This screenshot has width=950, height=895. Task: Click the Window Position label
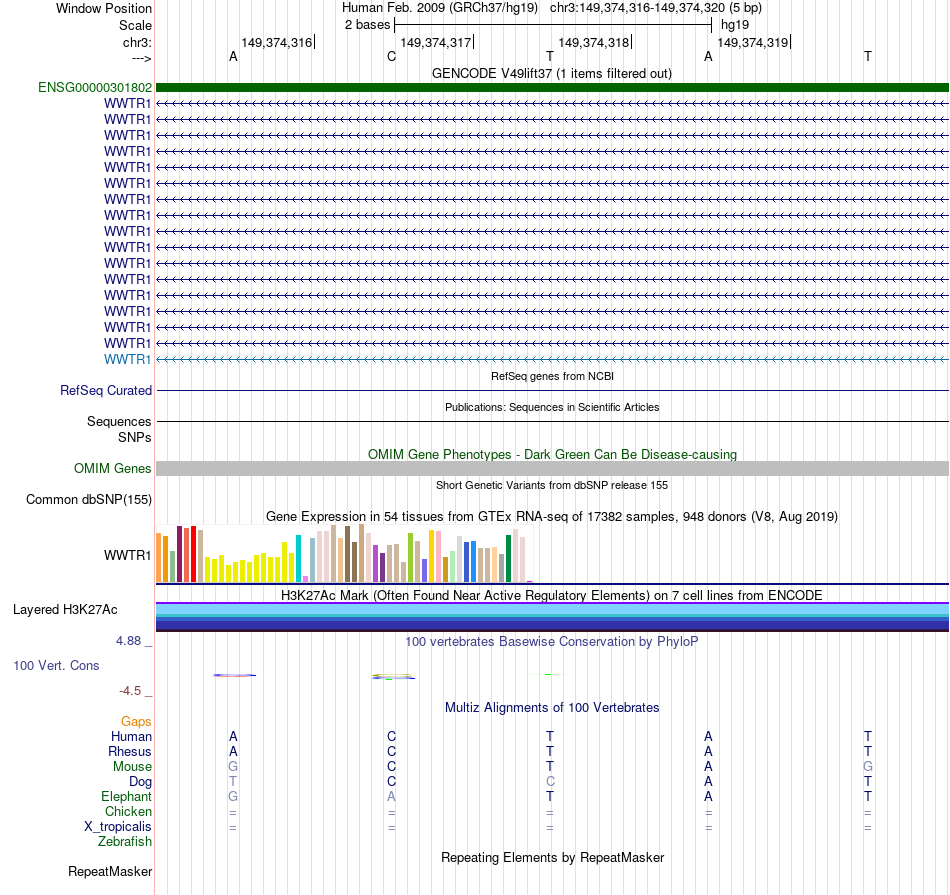click(x=104, y=8)
